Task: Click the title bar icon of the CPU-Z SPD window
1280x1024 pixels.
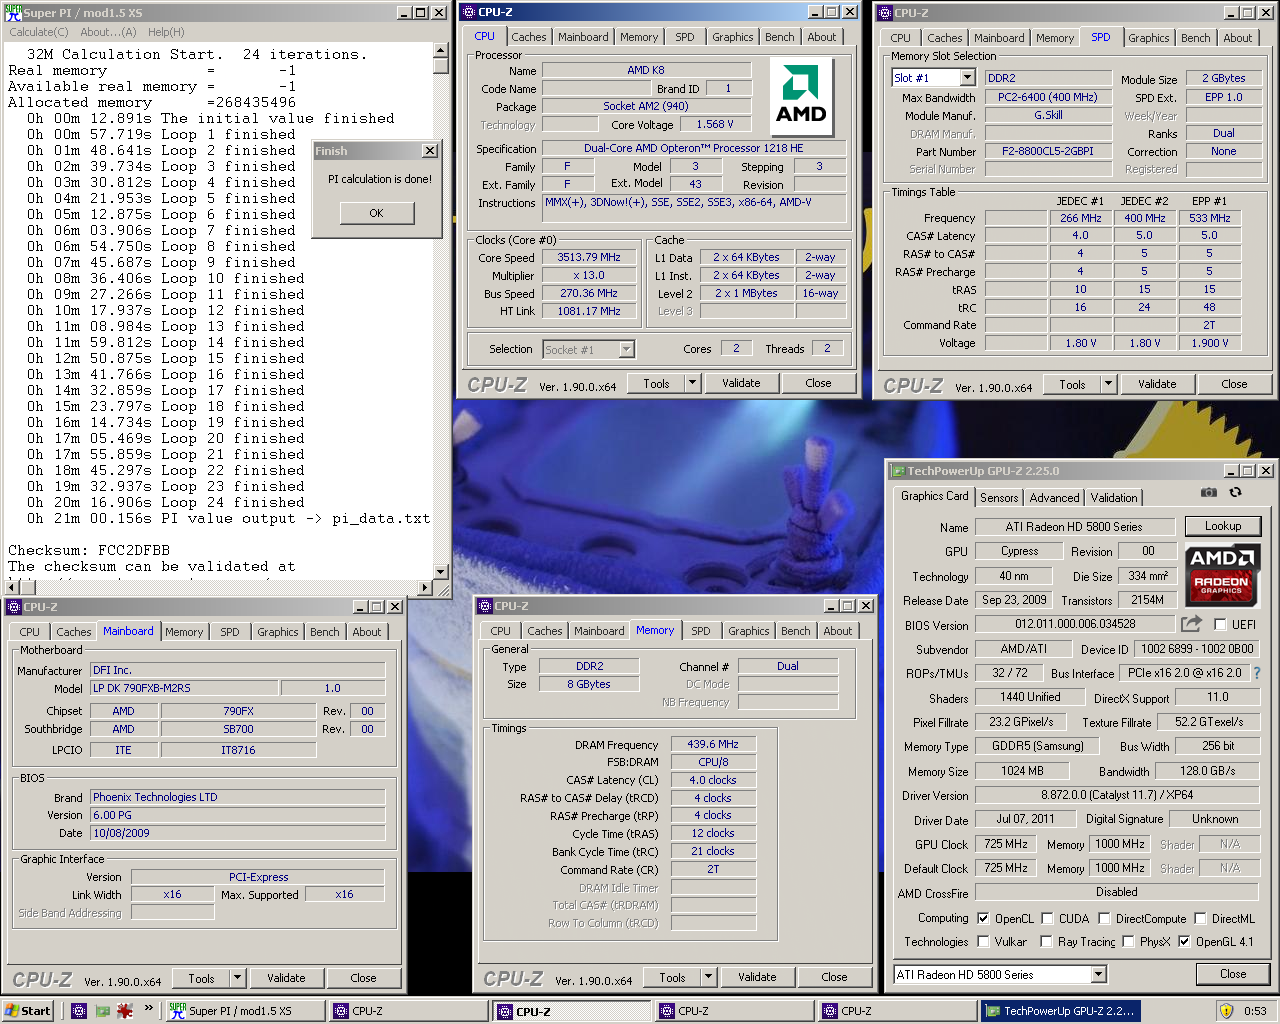Action: tap(885, 13)
